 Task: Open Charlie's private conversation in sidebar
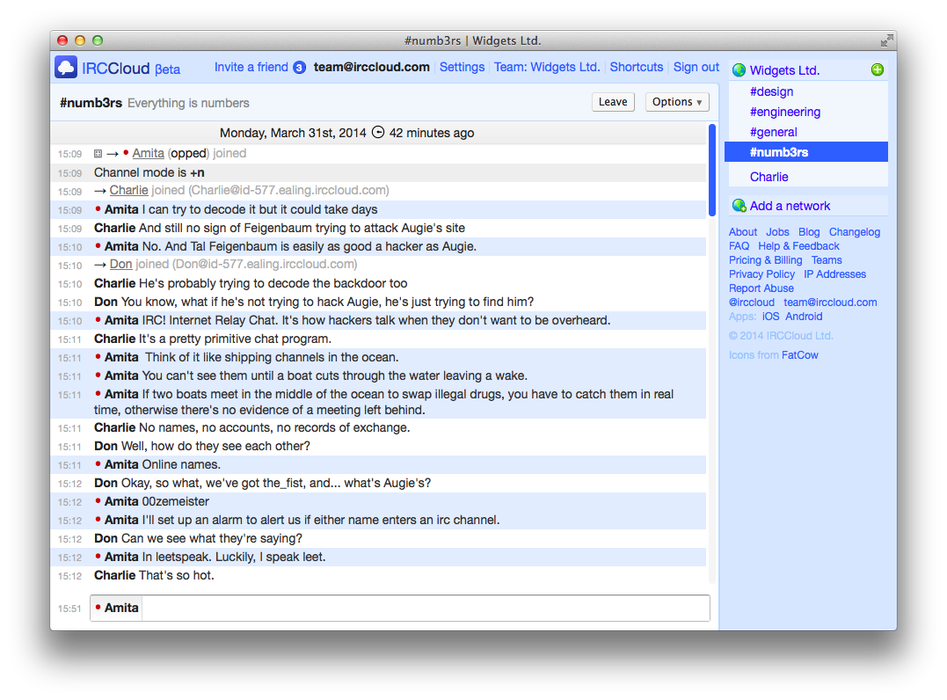tap(769, 177)
